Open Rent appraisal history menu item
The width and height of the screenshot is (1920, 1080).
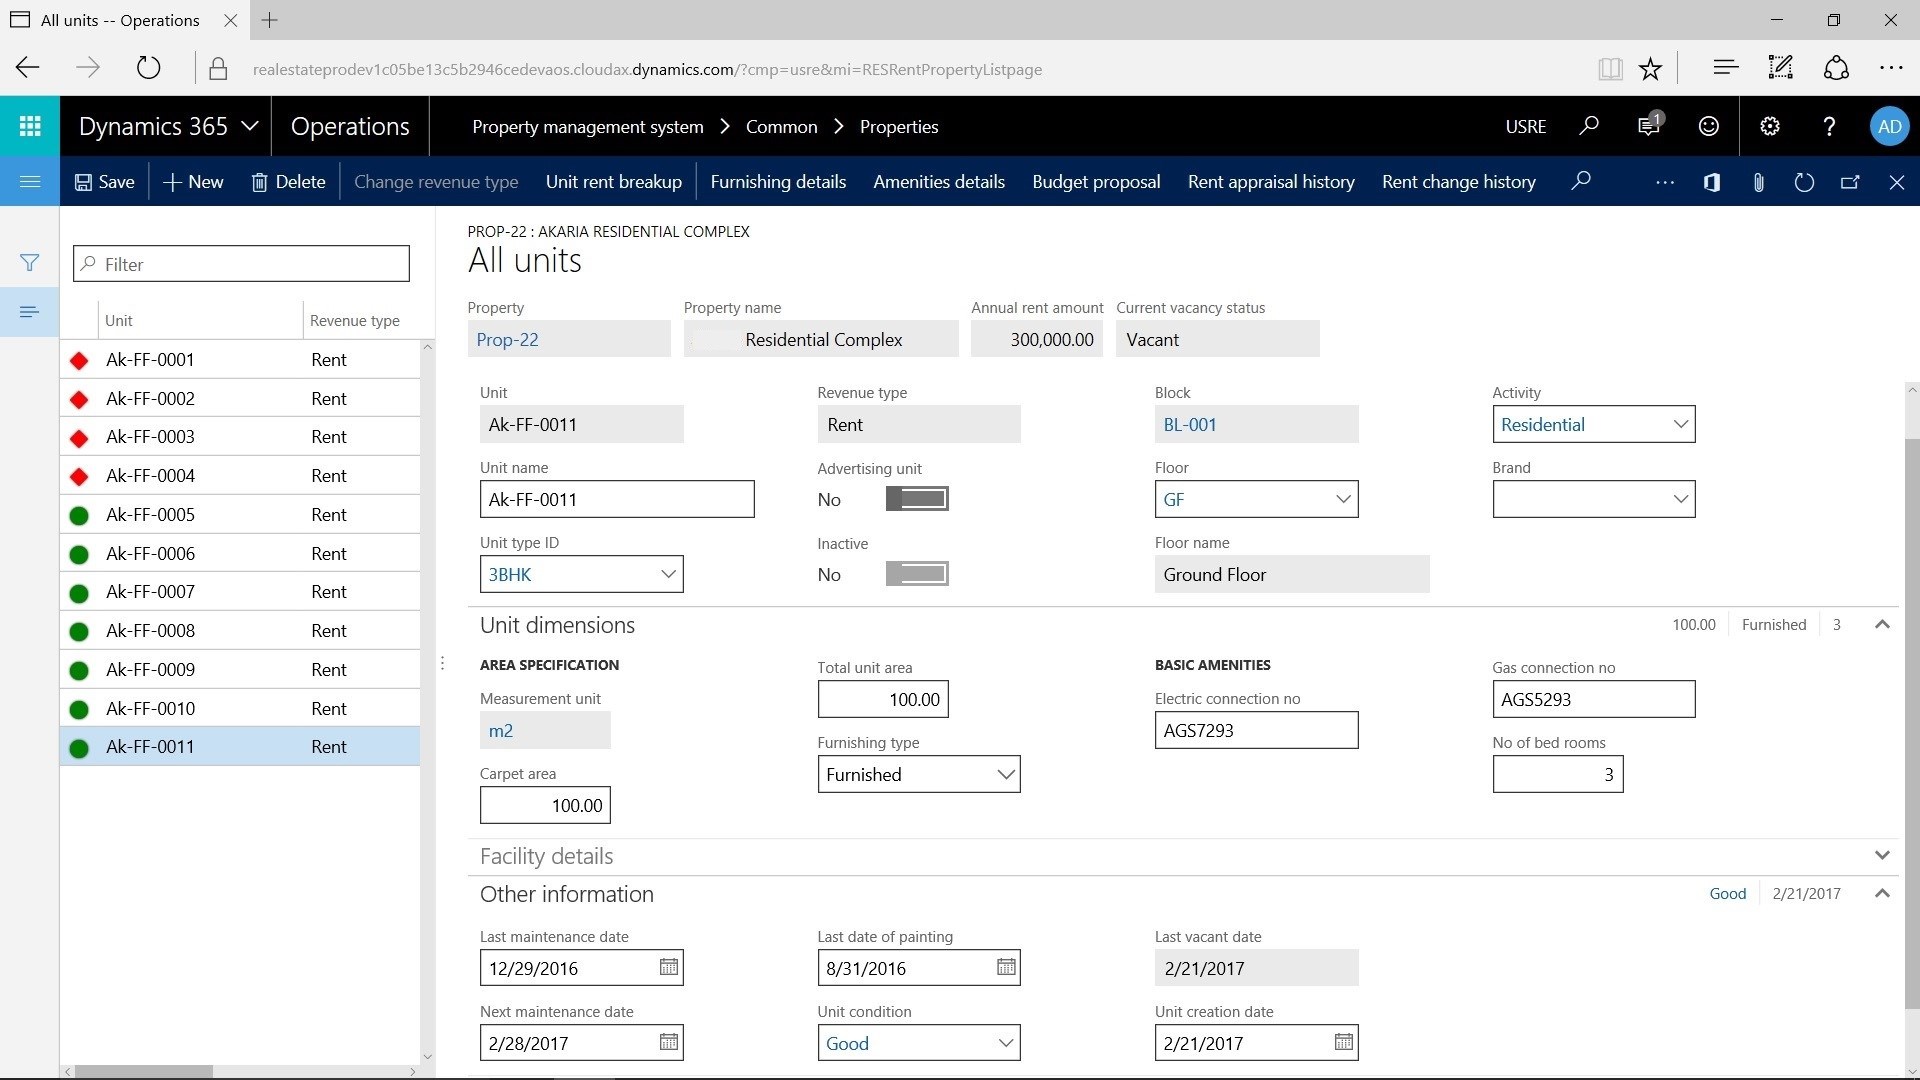coord(1271,182)
